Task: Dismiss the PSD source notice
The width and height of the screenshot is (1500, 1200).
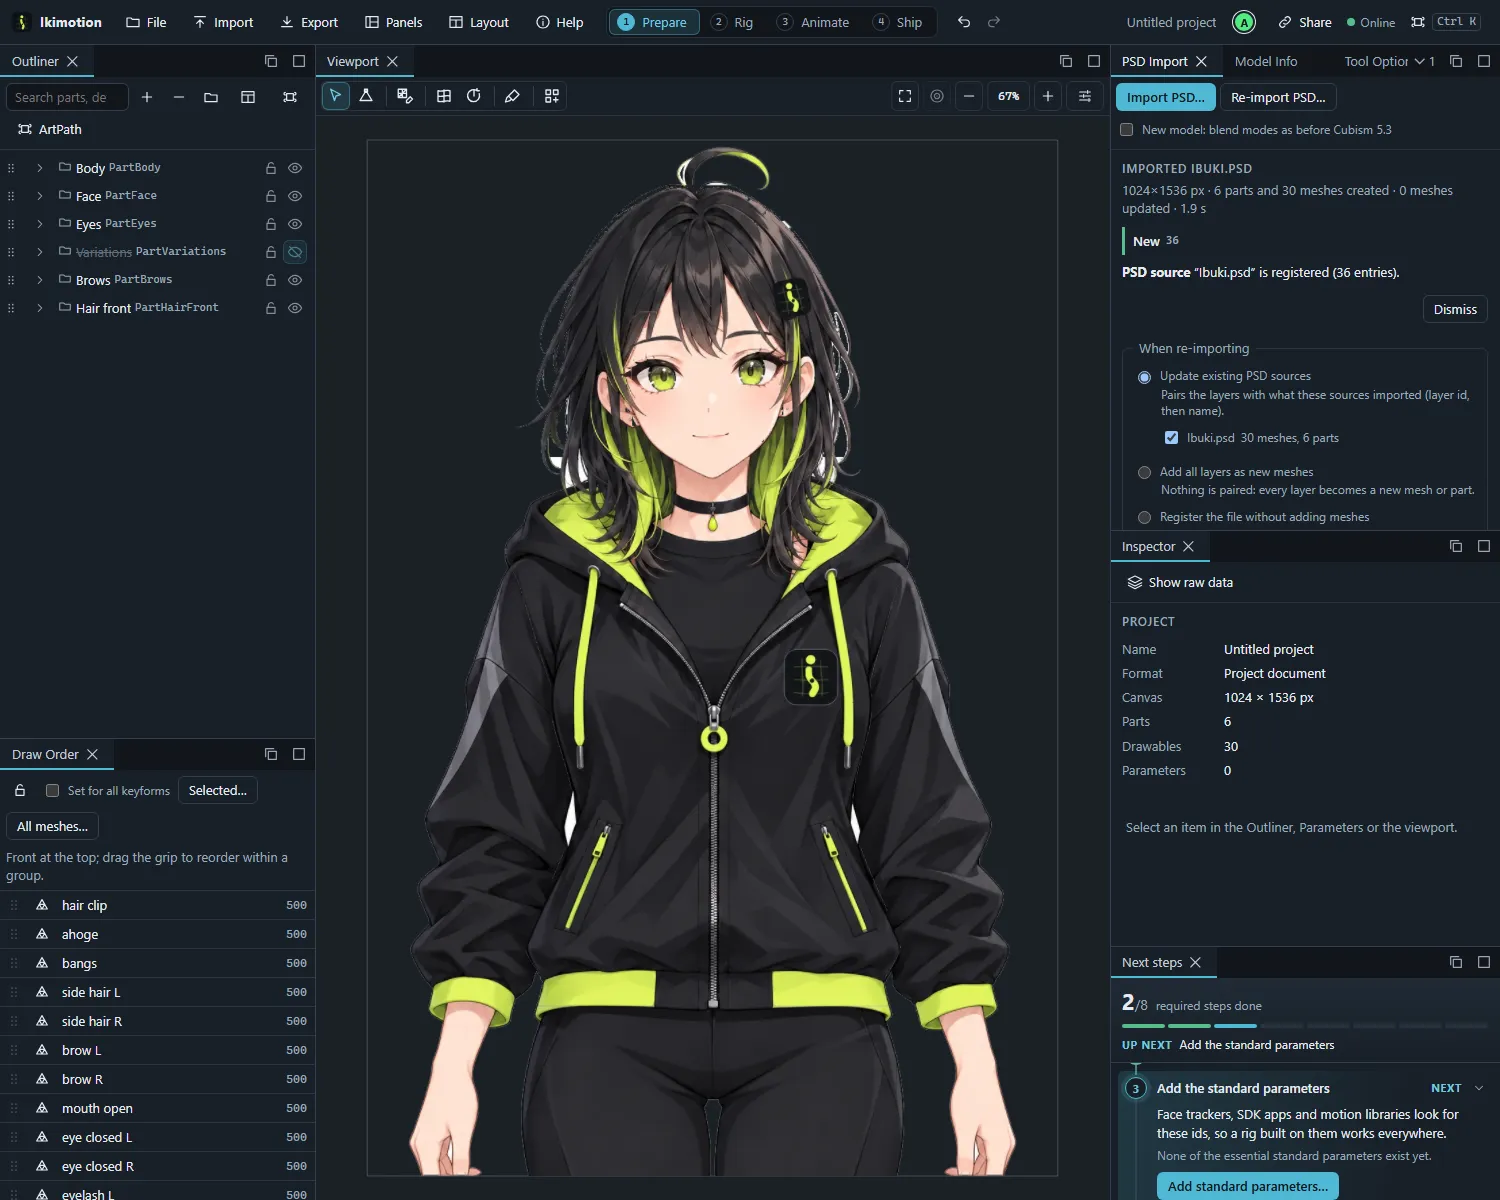Action: [1455, 309]
